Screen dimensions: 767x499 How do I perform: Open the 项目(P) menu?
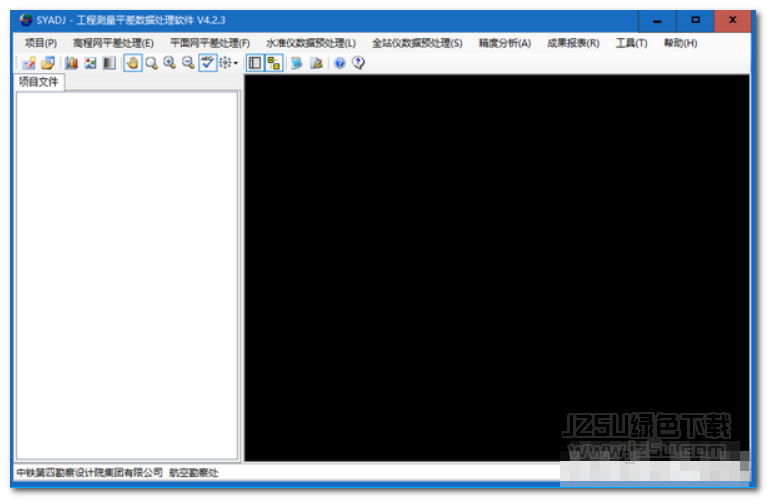[41, 44]
